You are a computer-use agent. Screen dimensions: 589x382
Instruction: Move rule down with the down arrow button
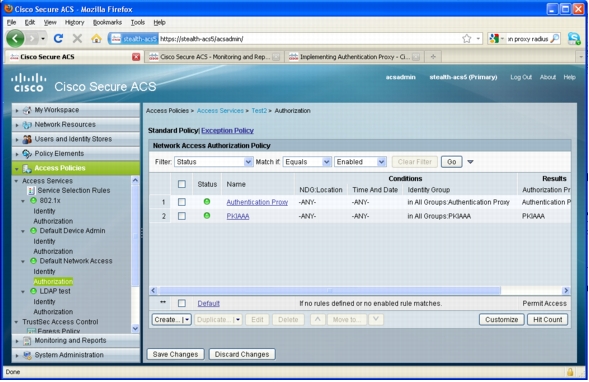tap(376, 320)
